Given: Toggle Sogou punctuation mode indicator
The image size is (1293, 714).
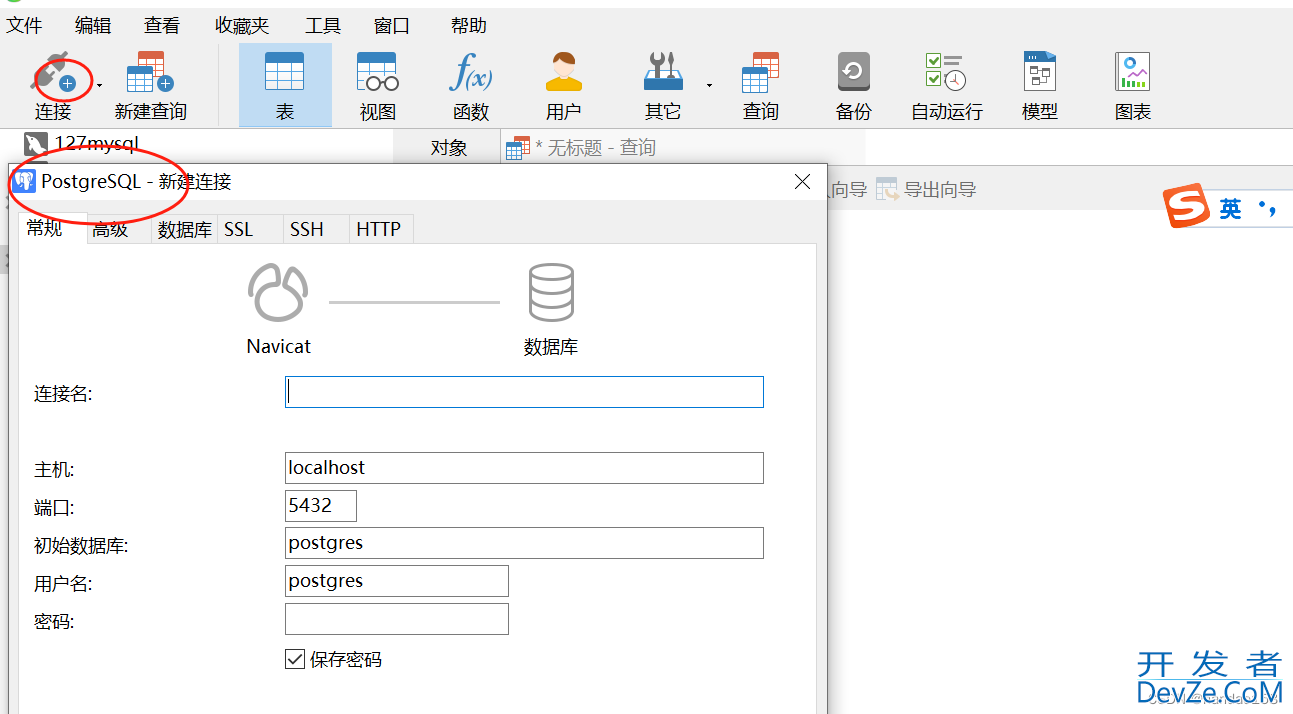Looking at the screenshot, I should point(1268,209).
